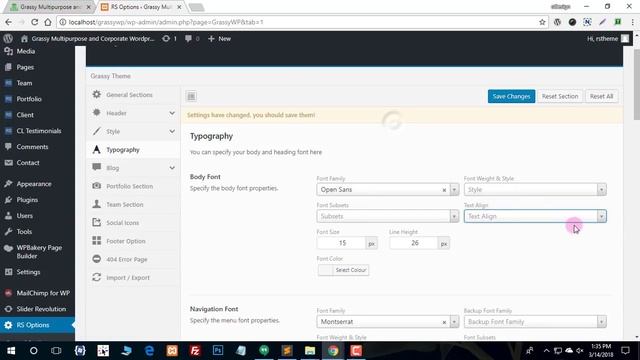
Task: Click the browser address bar
Action: [302, 22]
